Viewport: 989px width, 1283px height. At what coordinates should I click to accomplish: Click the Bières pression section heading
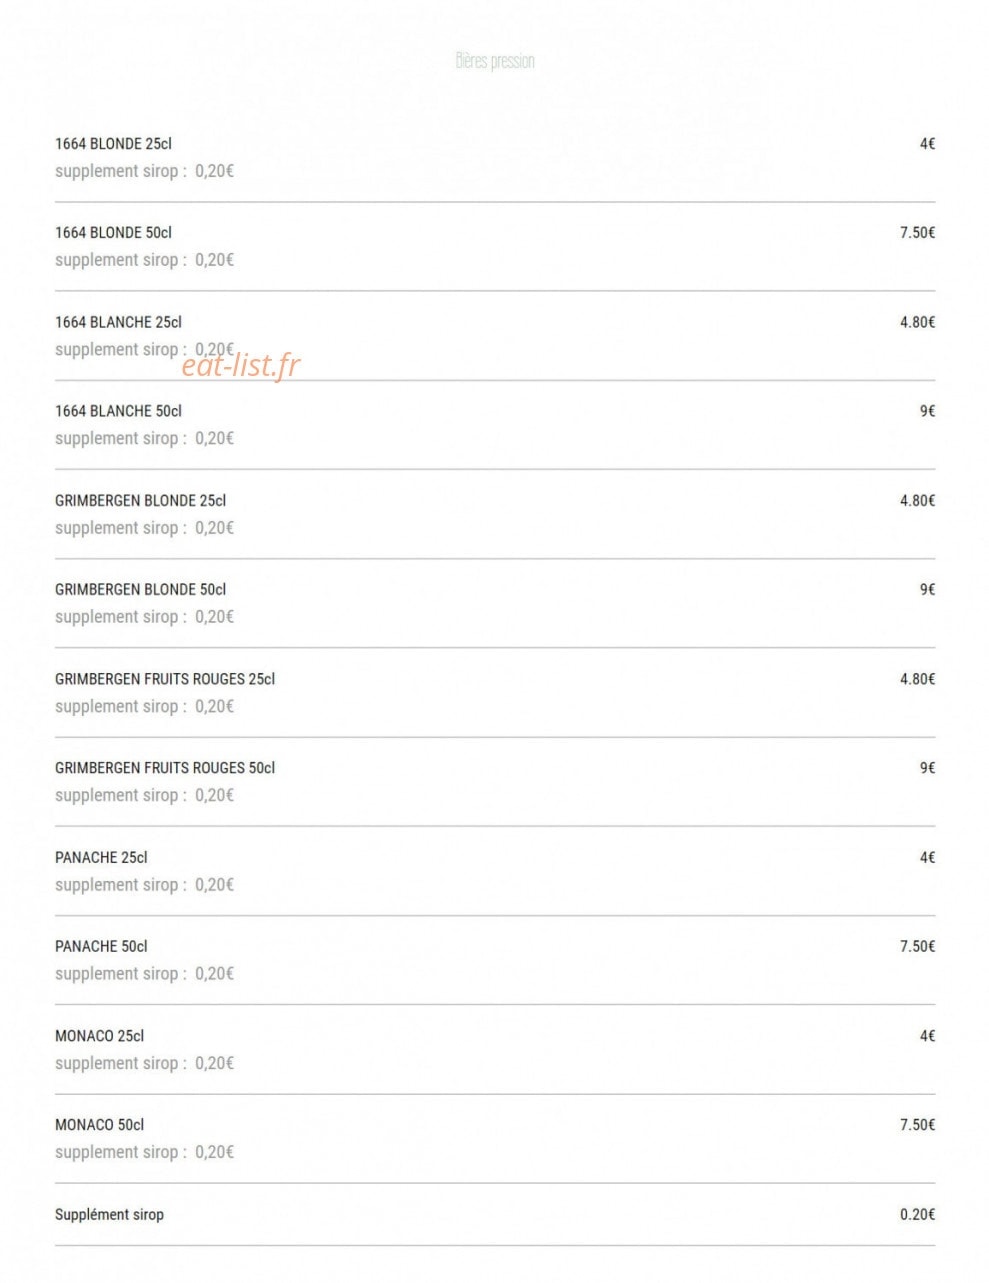pos(495,61)
